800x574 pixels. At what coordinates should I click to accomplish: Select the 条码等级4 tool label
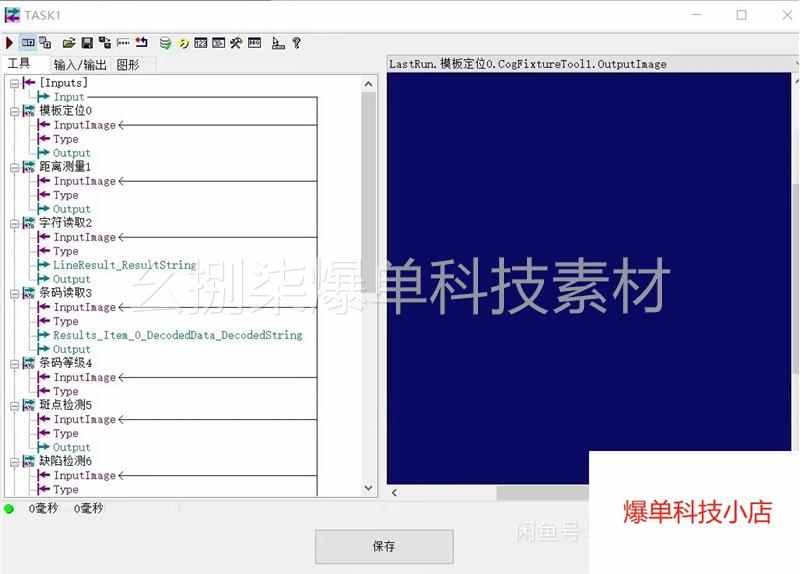point(66,363)
